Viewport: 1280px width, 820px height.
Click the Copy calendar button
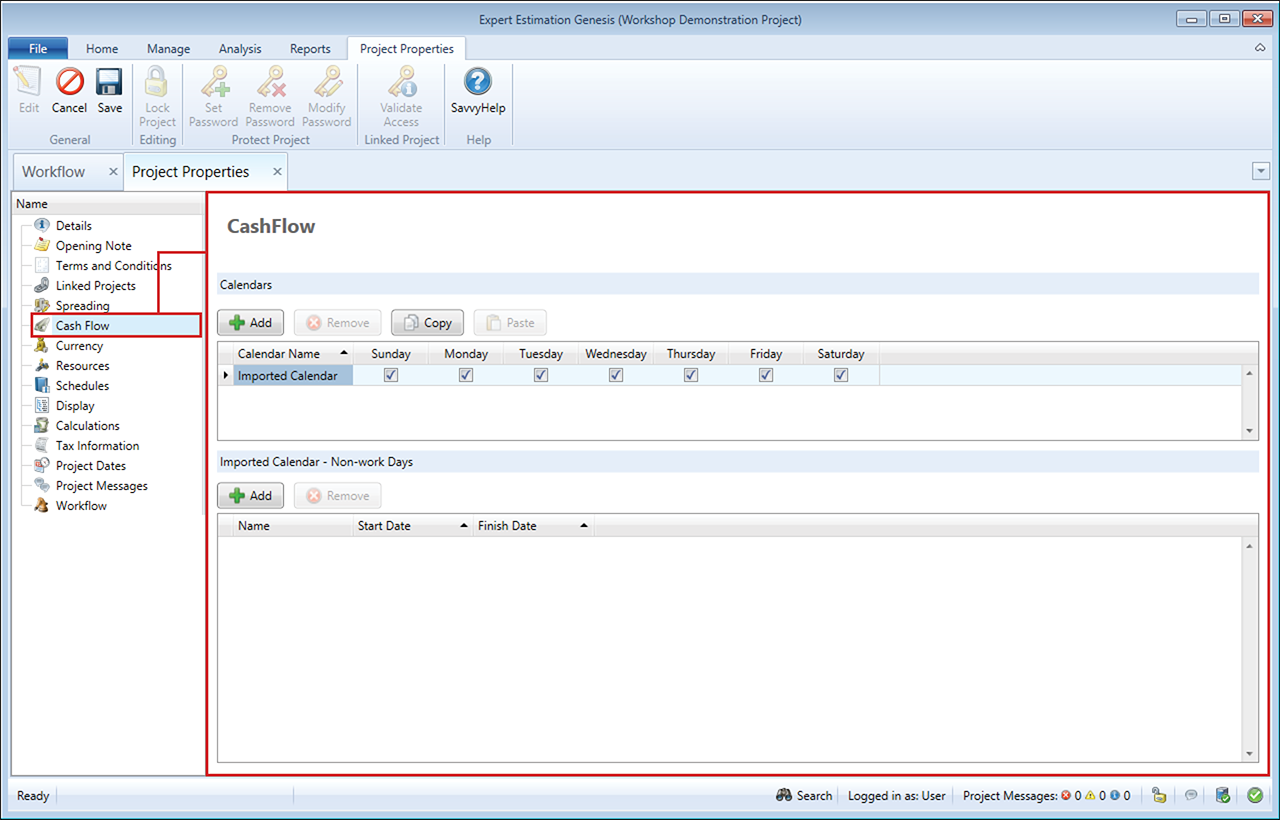(427, 323)
